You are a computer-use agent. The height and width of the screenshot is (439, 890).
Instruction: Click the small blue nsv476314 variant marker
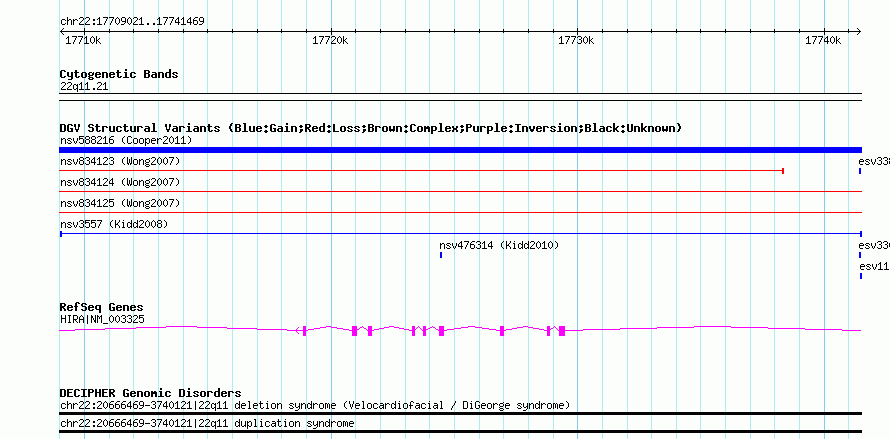click(x=441, y=255)
